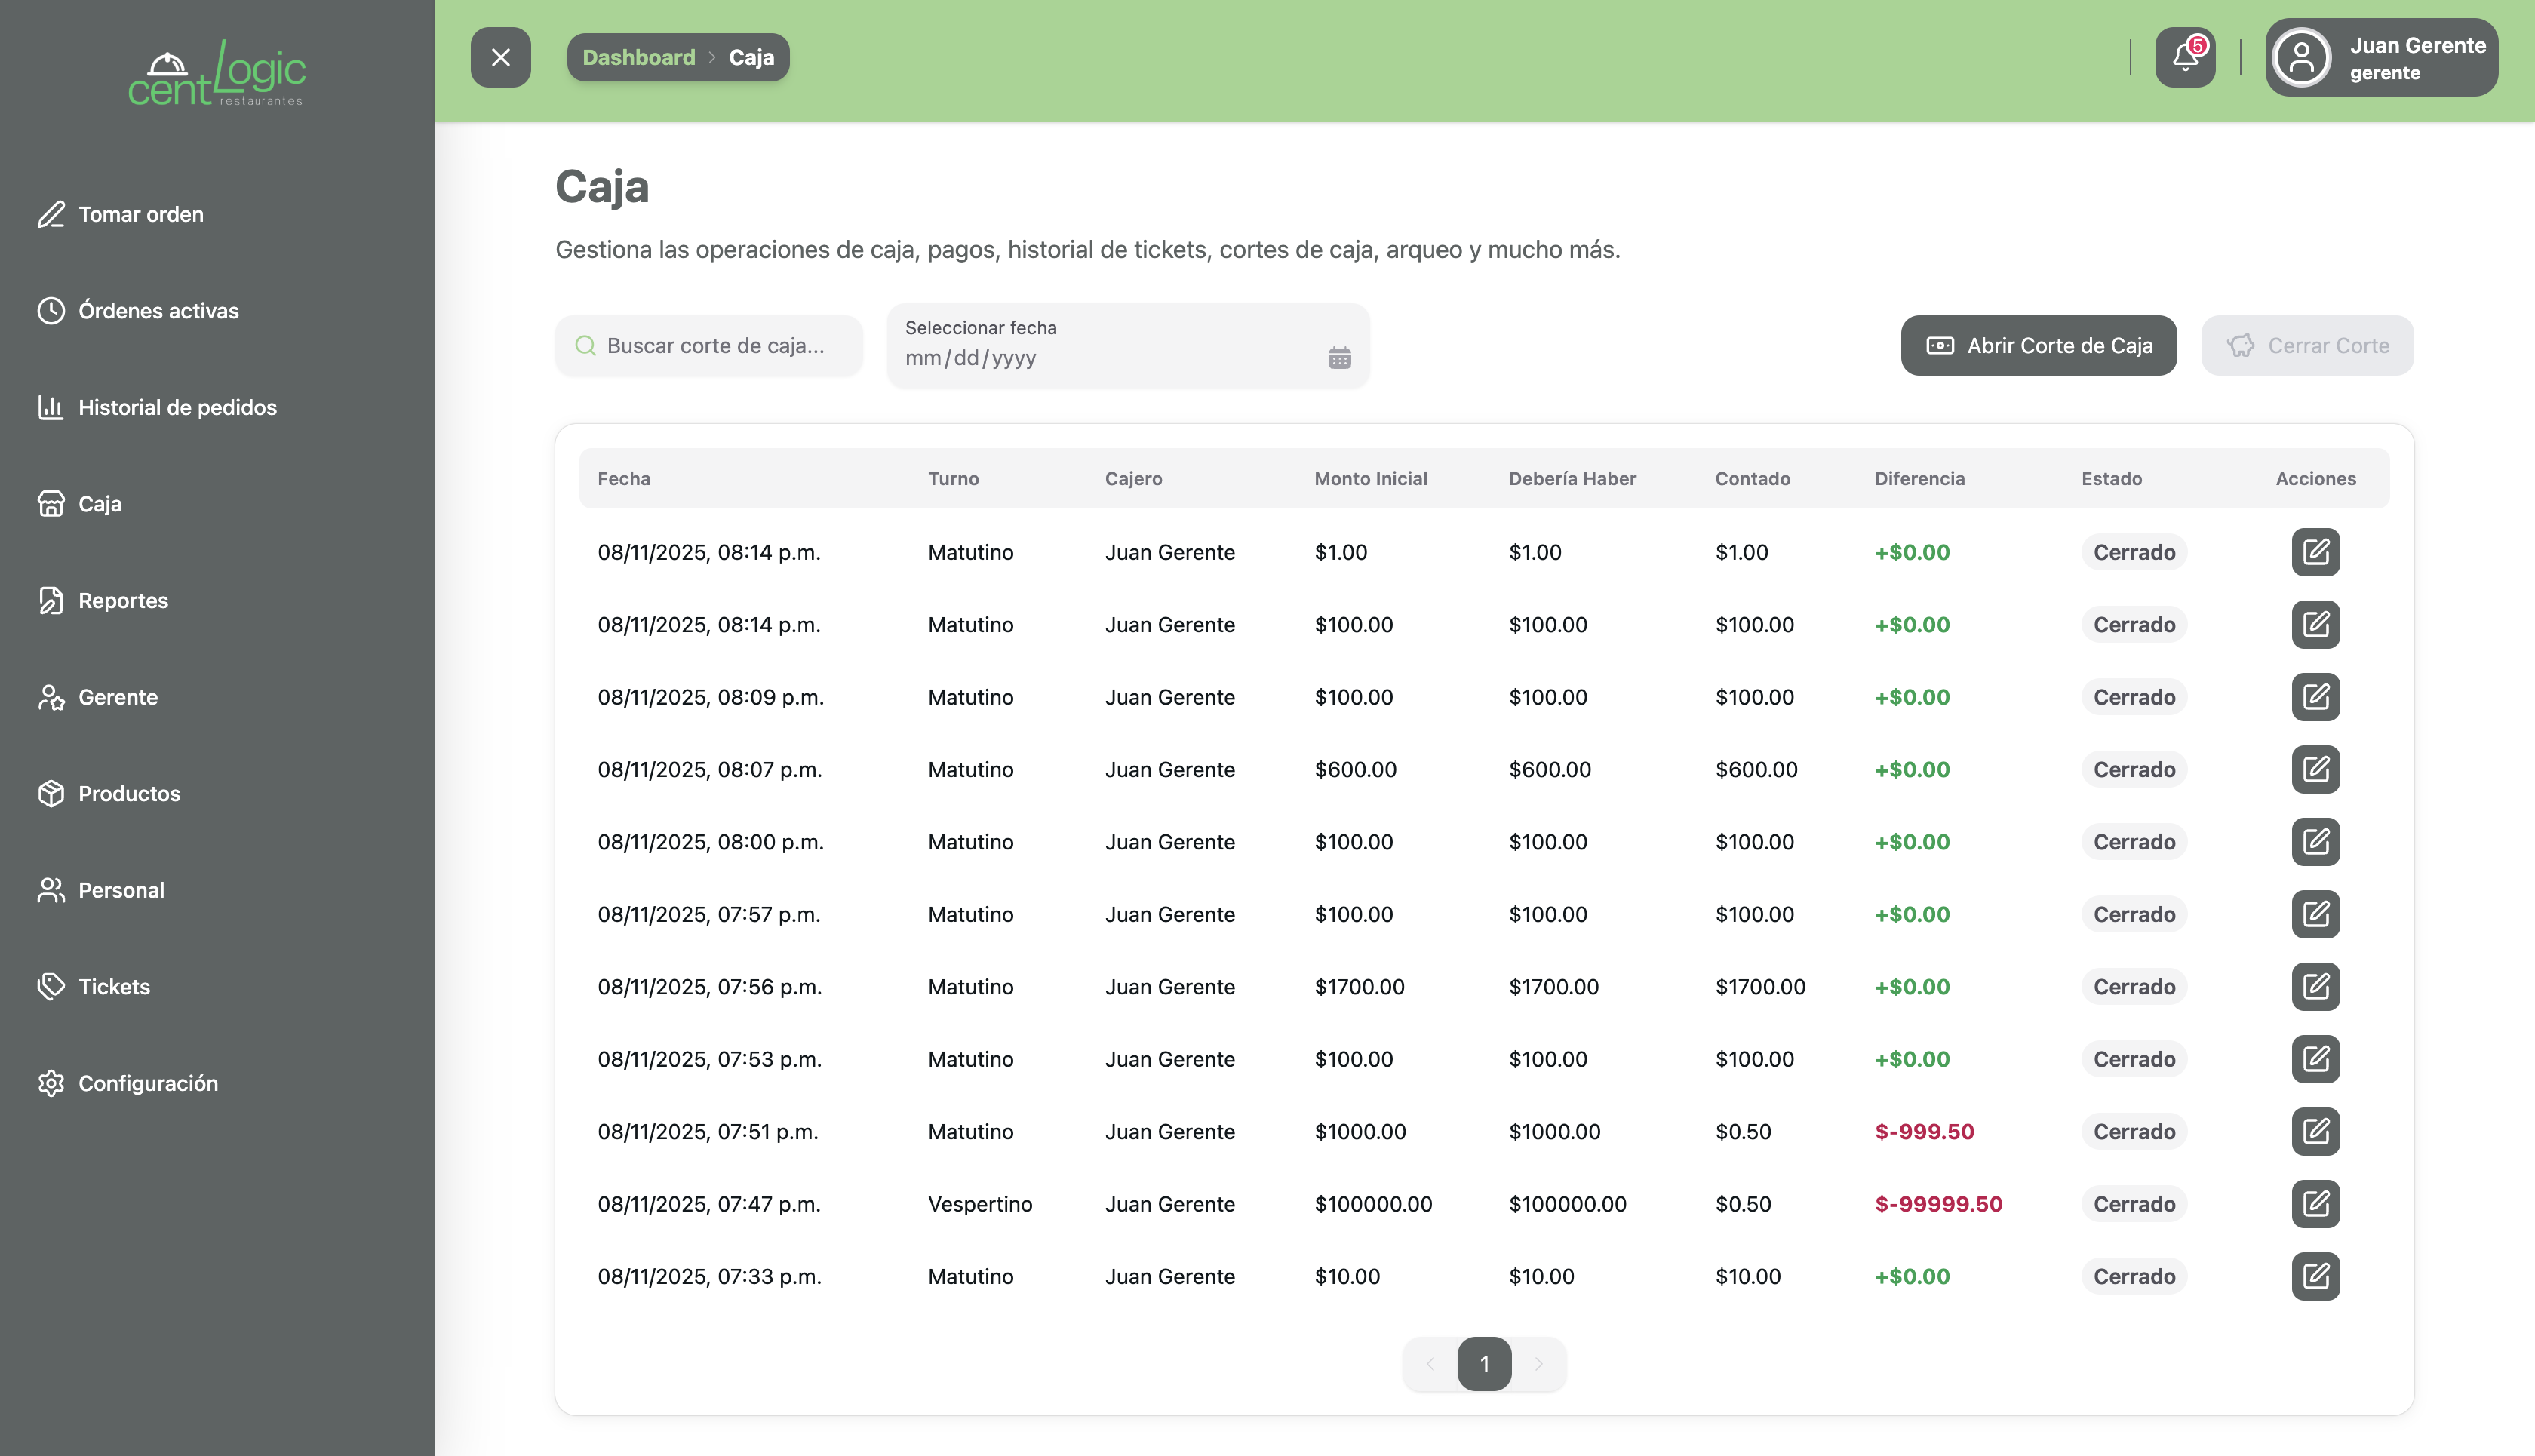Close sidebar with X button
Viewport: 2535px width, 1456px height.
[x=501, y=57]
